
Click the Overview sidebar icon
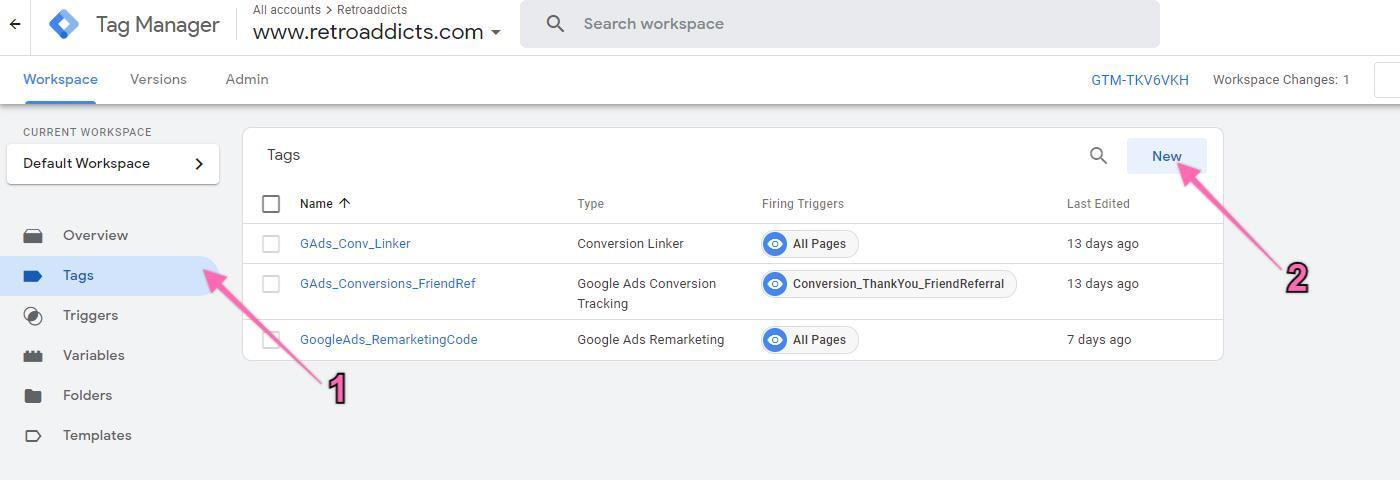point(33,236)
